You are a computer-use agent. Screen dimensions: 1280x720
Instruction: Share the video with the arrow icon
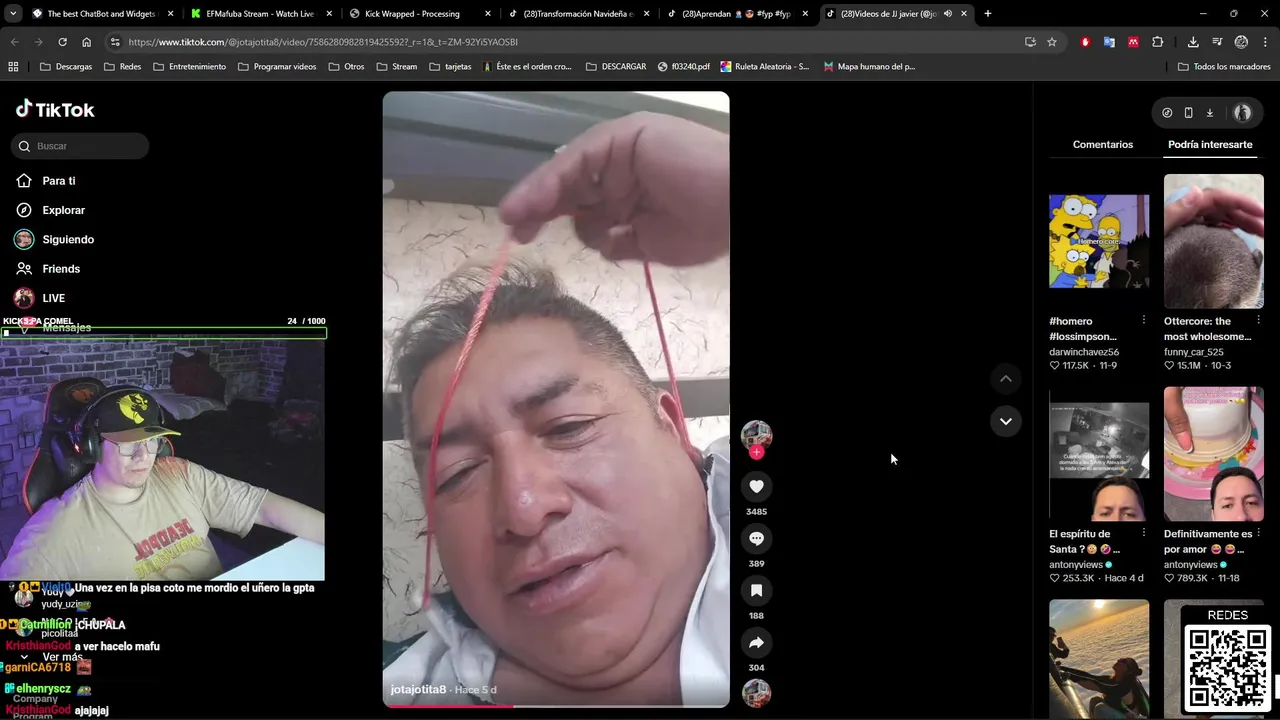(756, 643)
